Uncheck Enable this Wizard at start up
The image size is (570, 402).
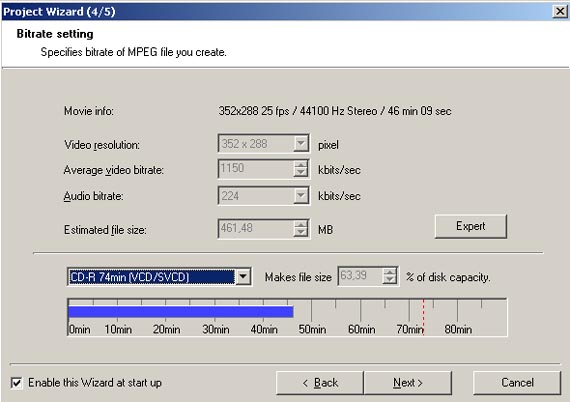(x=16, y=383)
